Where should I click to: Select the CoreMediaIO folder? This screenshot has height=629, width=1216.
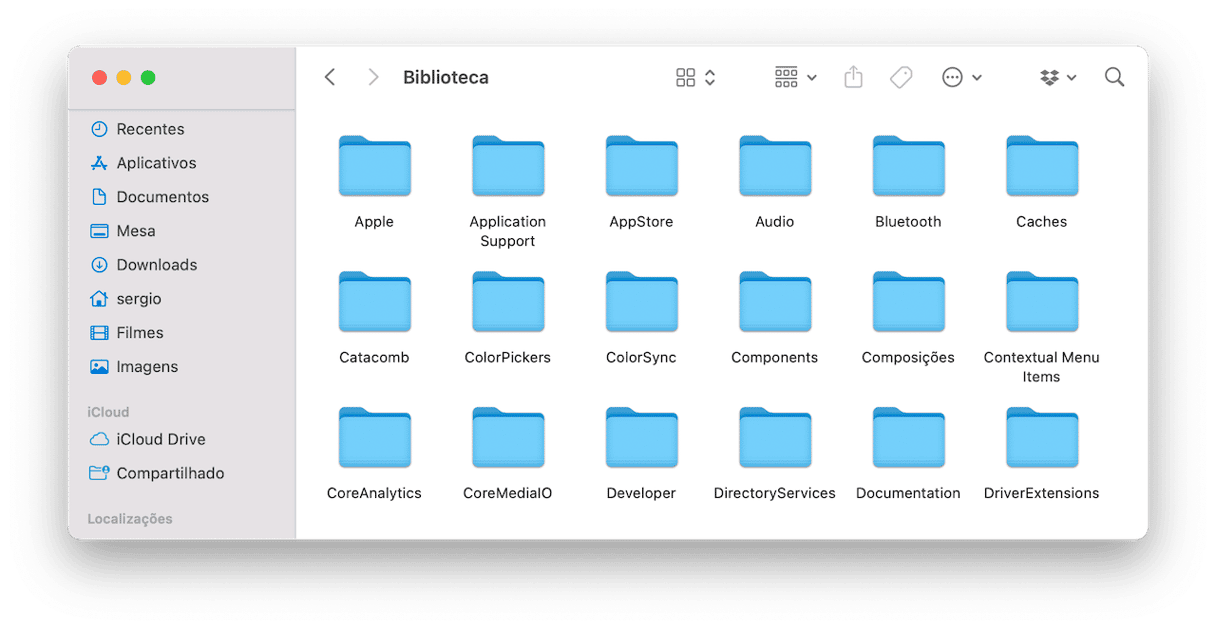[x=508, y=438]
